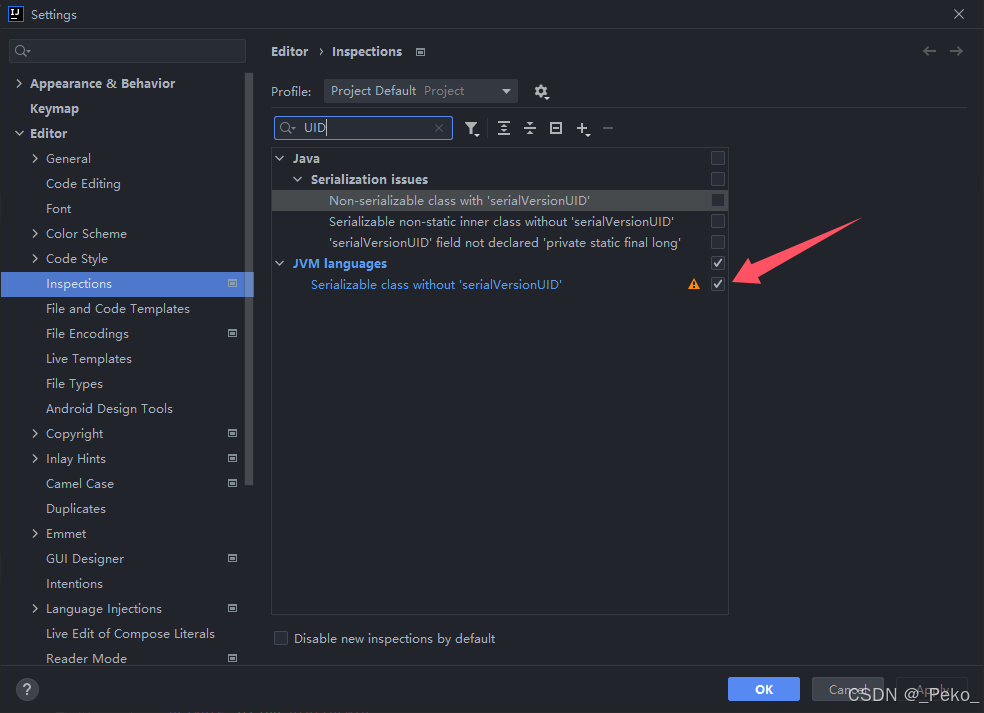Open the help question mark button
The height and width of the screenshot is (713, 984).
click(x=27, y=689)
